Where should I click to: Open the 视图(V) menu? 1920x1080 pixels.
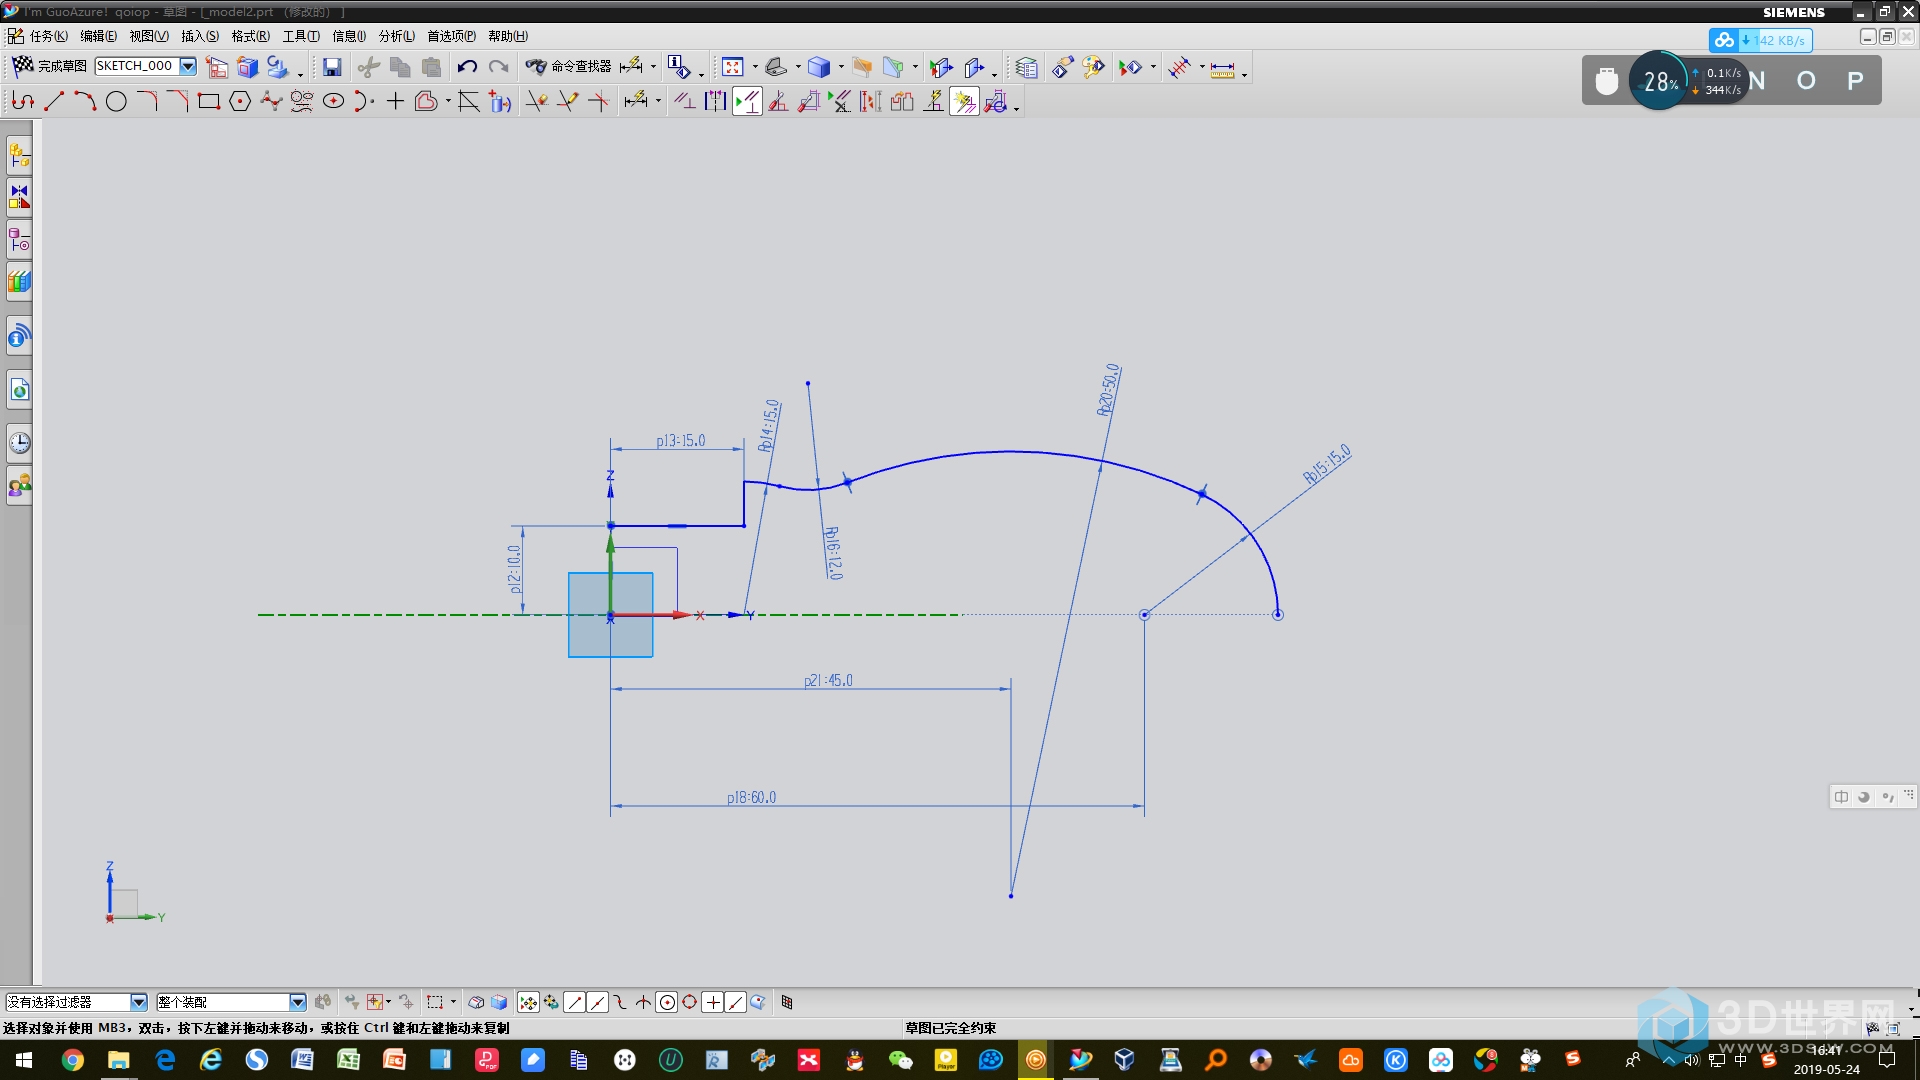[148, 36]
